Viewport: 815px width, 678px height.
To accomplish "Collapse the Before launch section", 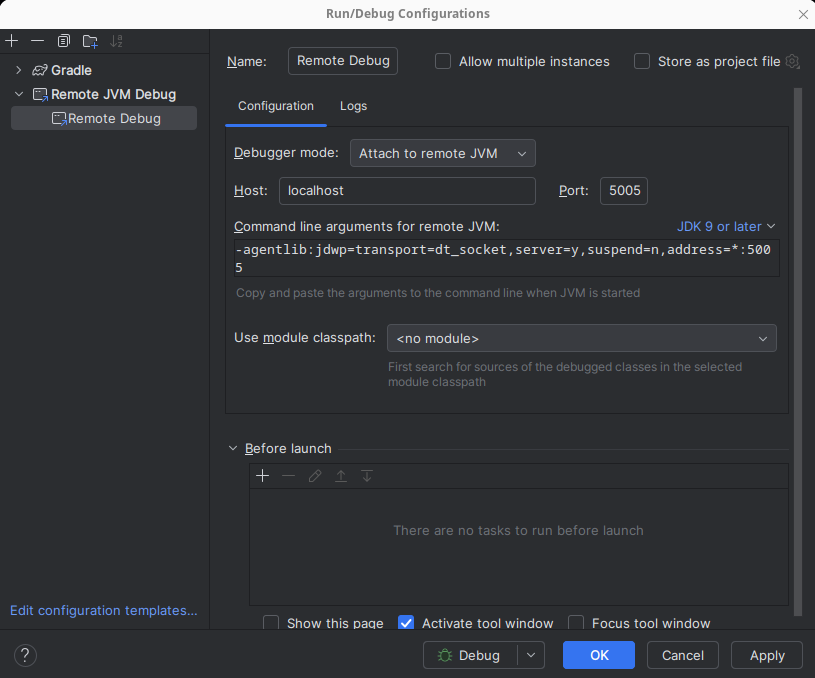I will (233, 448).
